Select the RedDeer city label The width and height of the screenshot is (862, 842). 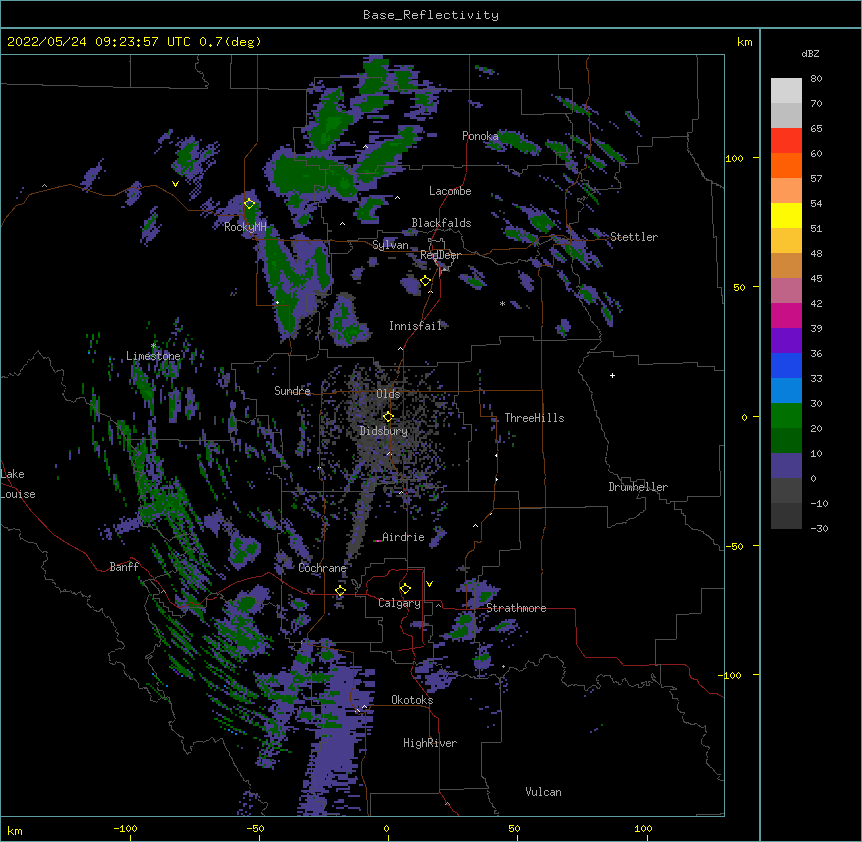440,255
